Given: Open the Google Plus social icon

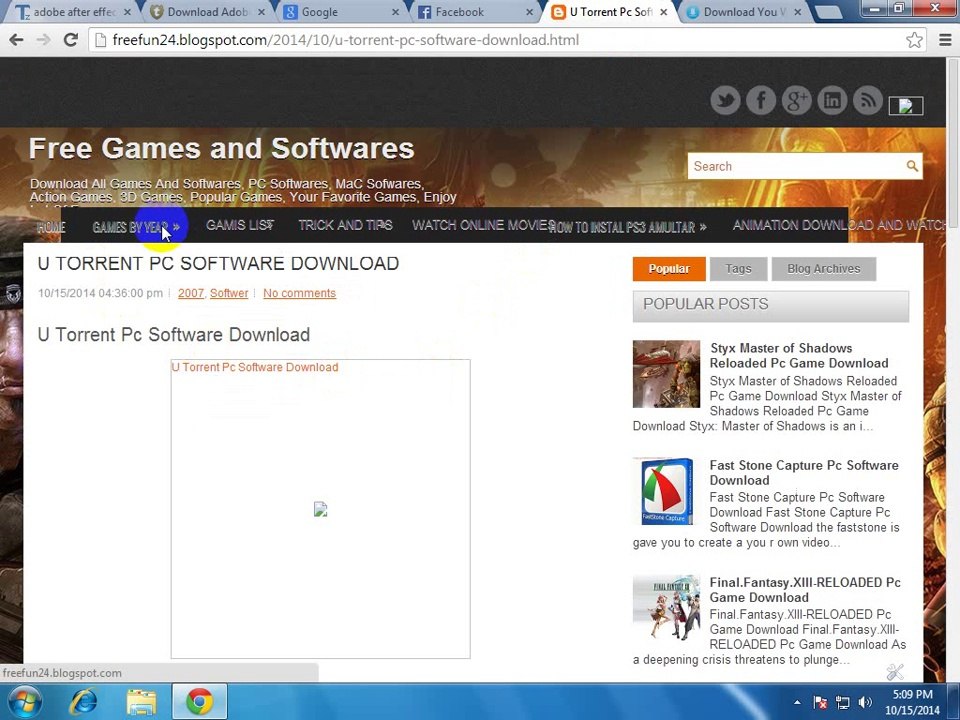Looking at the screenshot, I should pos(797,100).
